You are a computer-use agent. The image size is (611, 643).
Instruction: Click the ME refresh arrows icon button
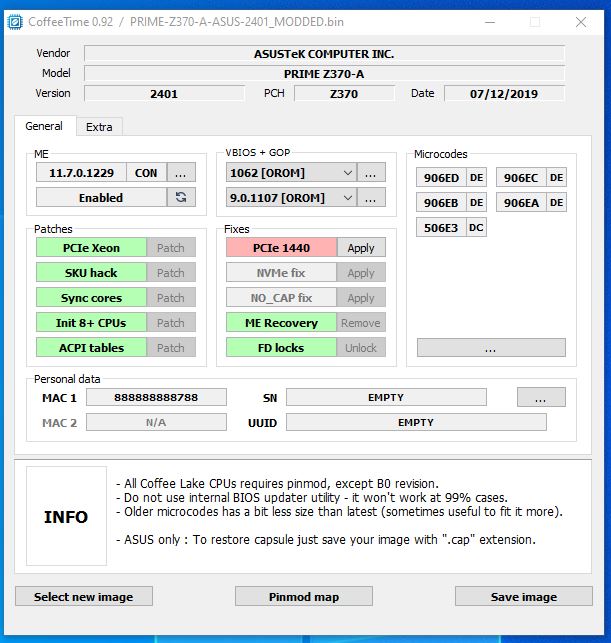pos(181,197)
